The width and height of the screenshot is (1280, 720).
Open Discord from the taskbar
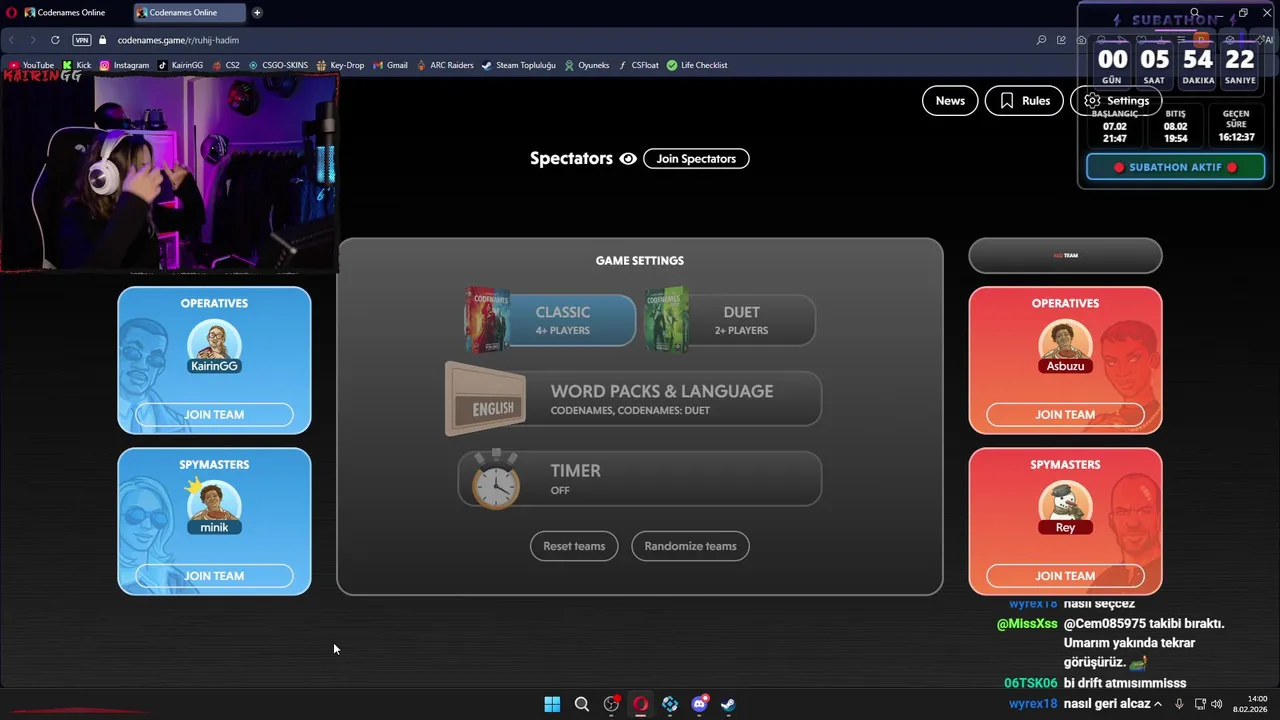click(x=699, y=704)
